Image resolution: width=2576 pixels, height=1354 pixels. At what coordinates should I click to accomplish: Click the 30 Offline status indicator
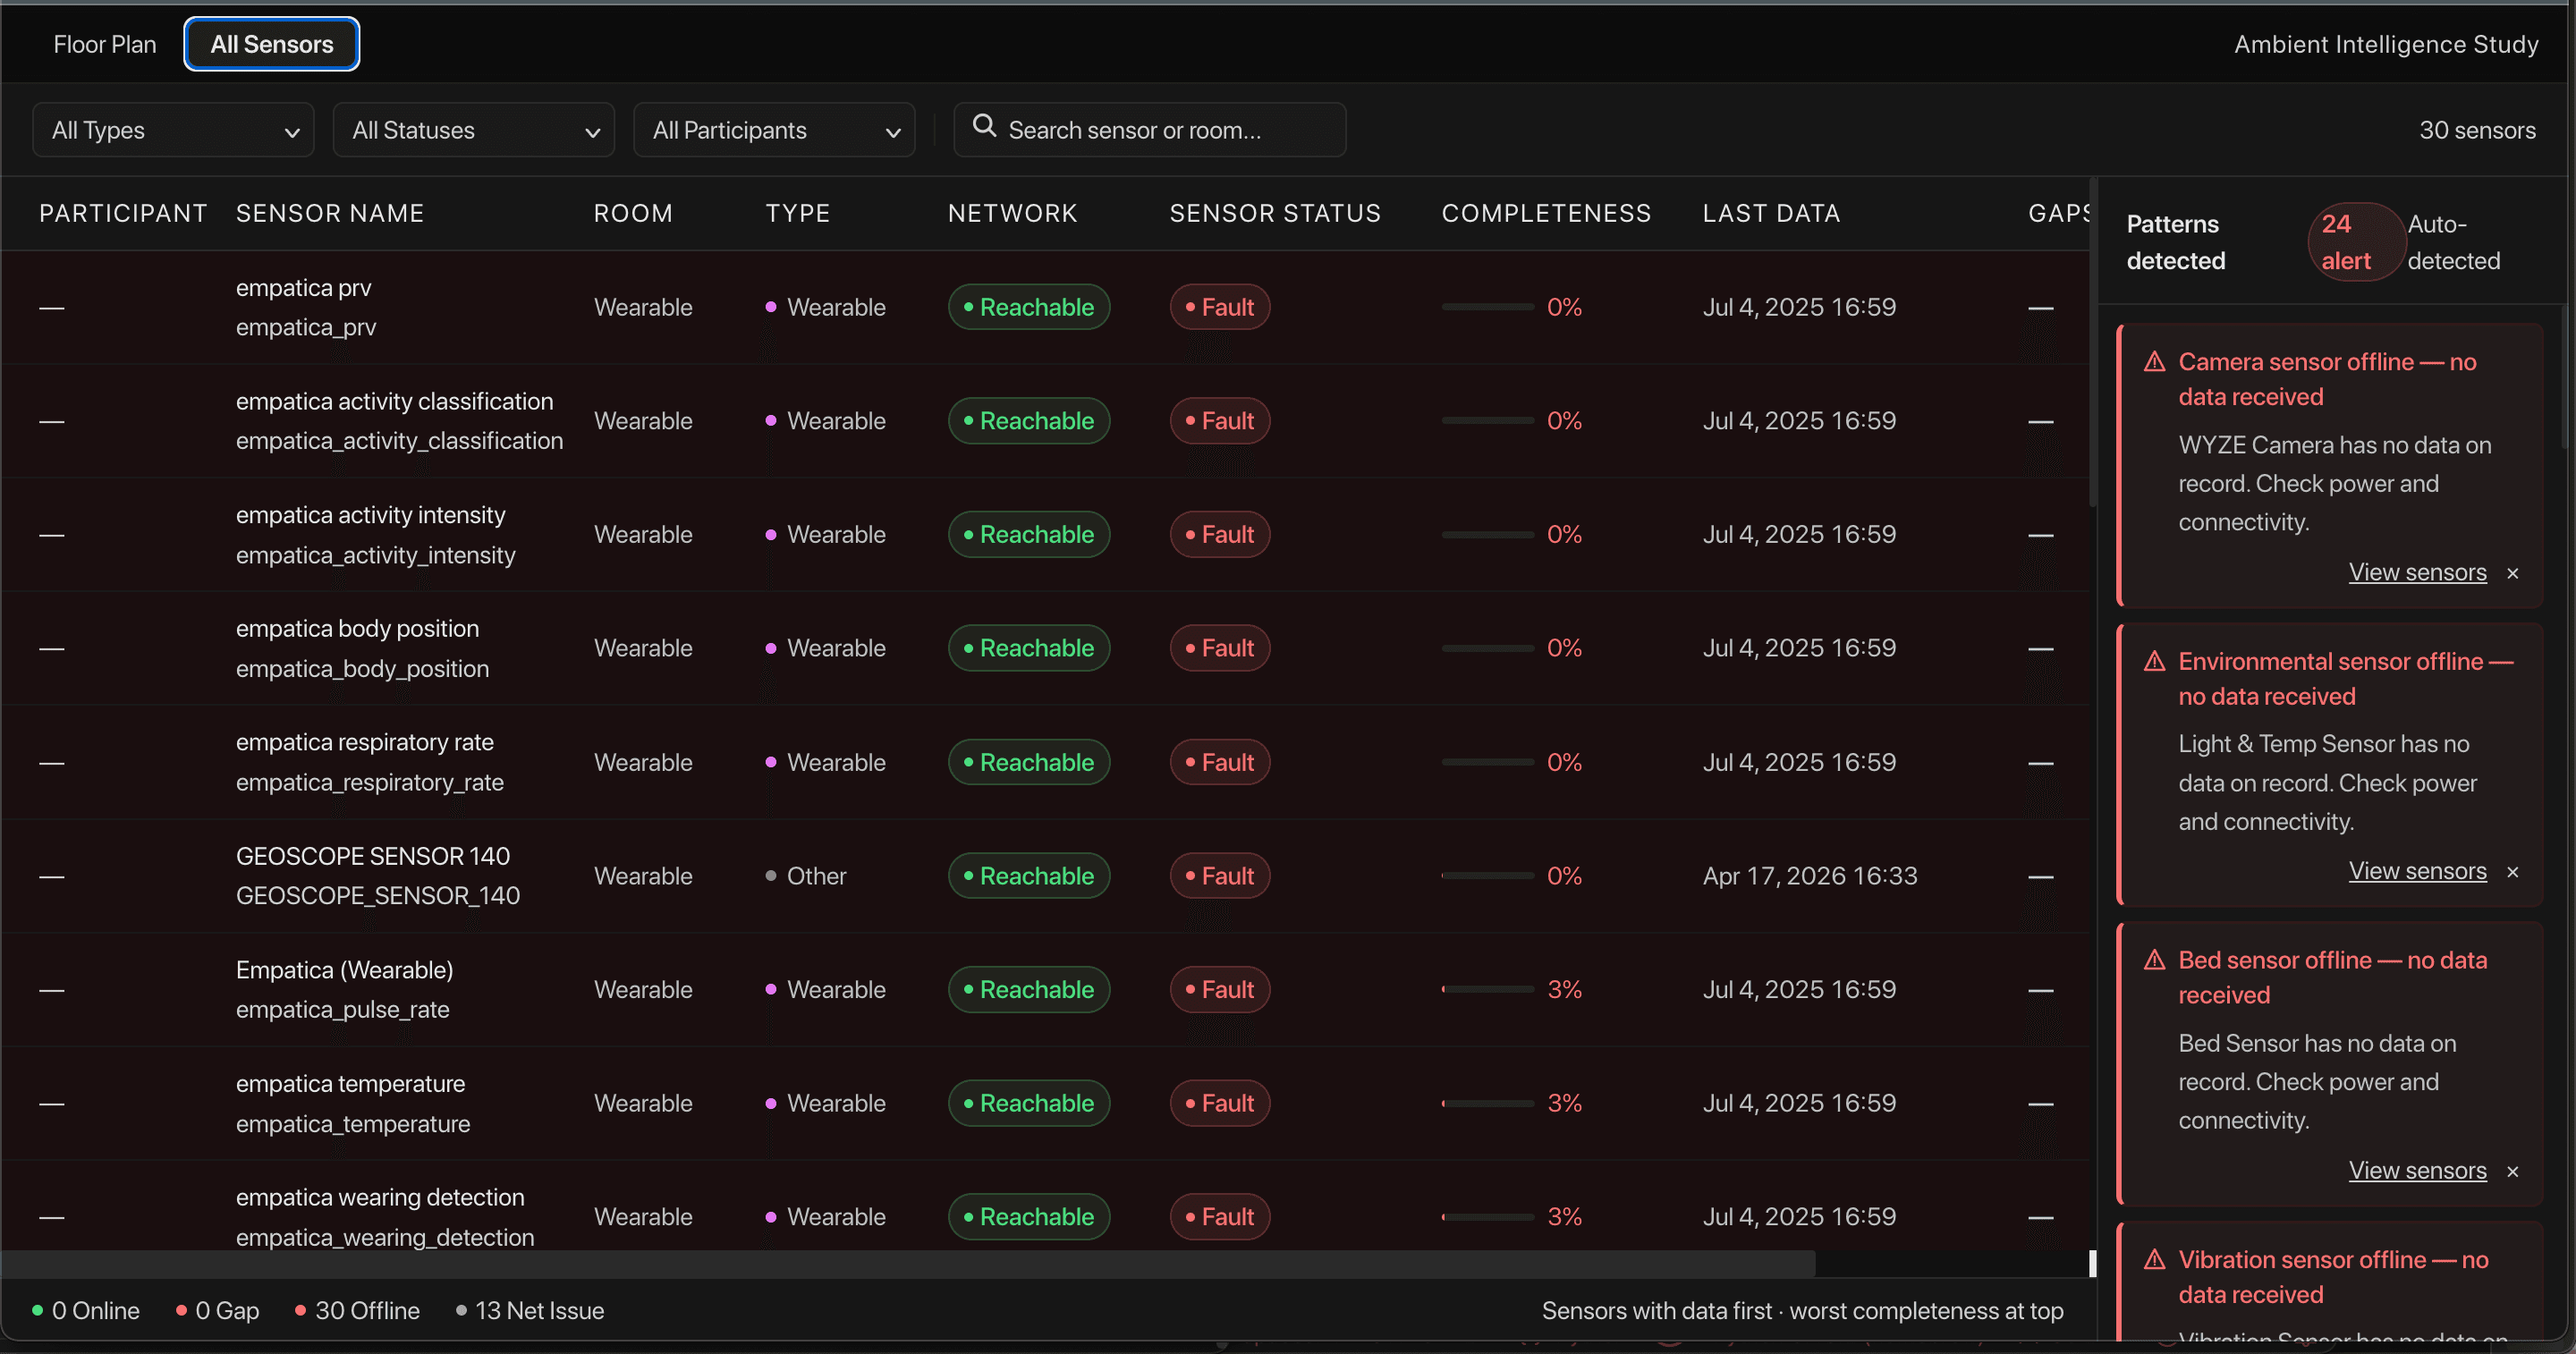(x=357, y=1310)
